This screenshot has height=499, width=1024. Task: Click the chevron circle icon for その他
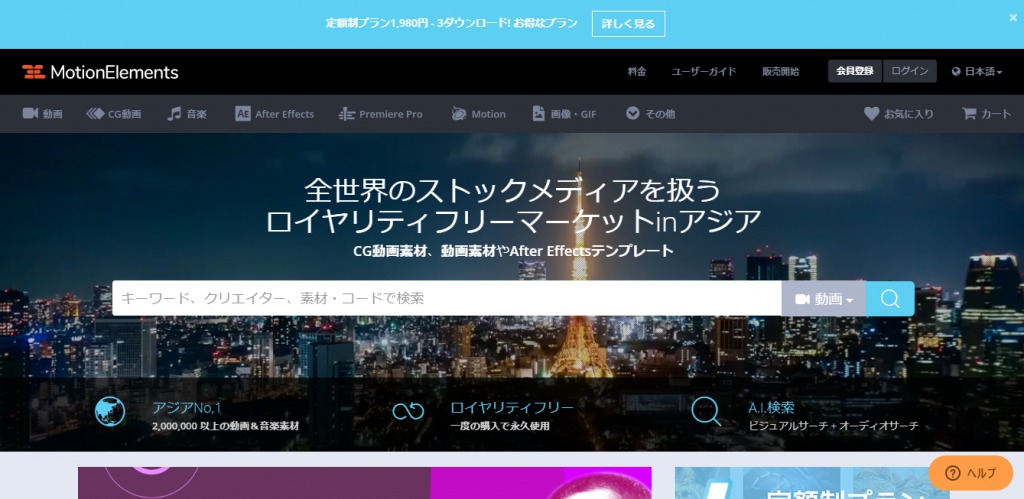point(632,114)
